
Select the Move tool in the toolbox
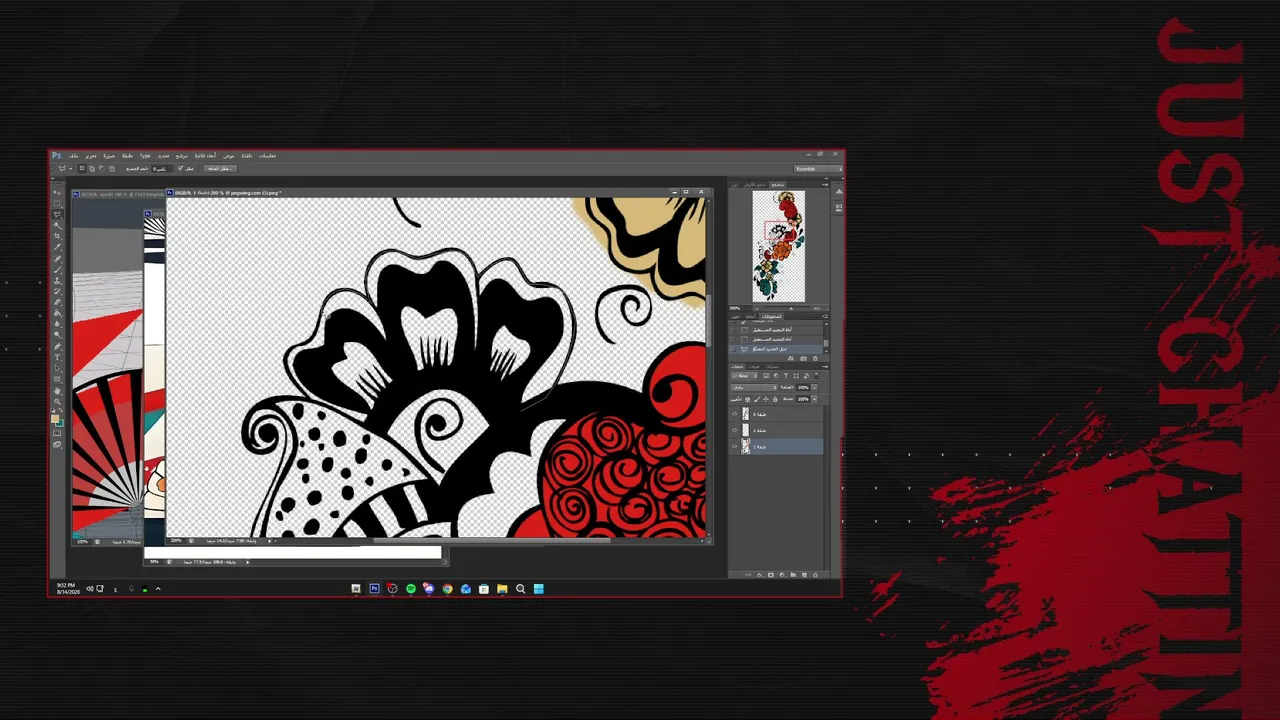57,192
